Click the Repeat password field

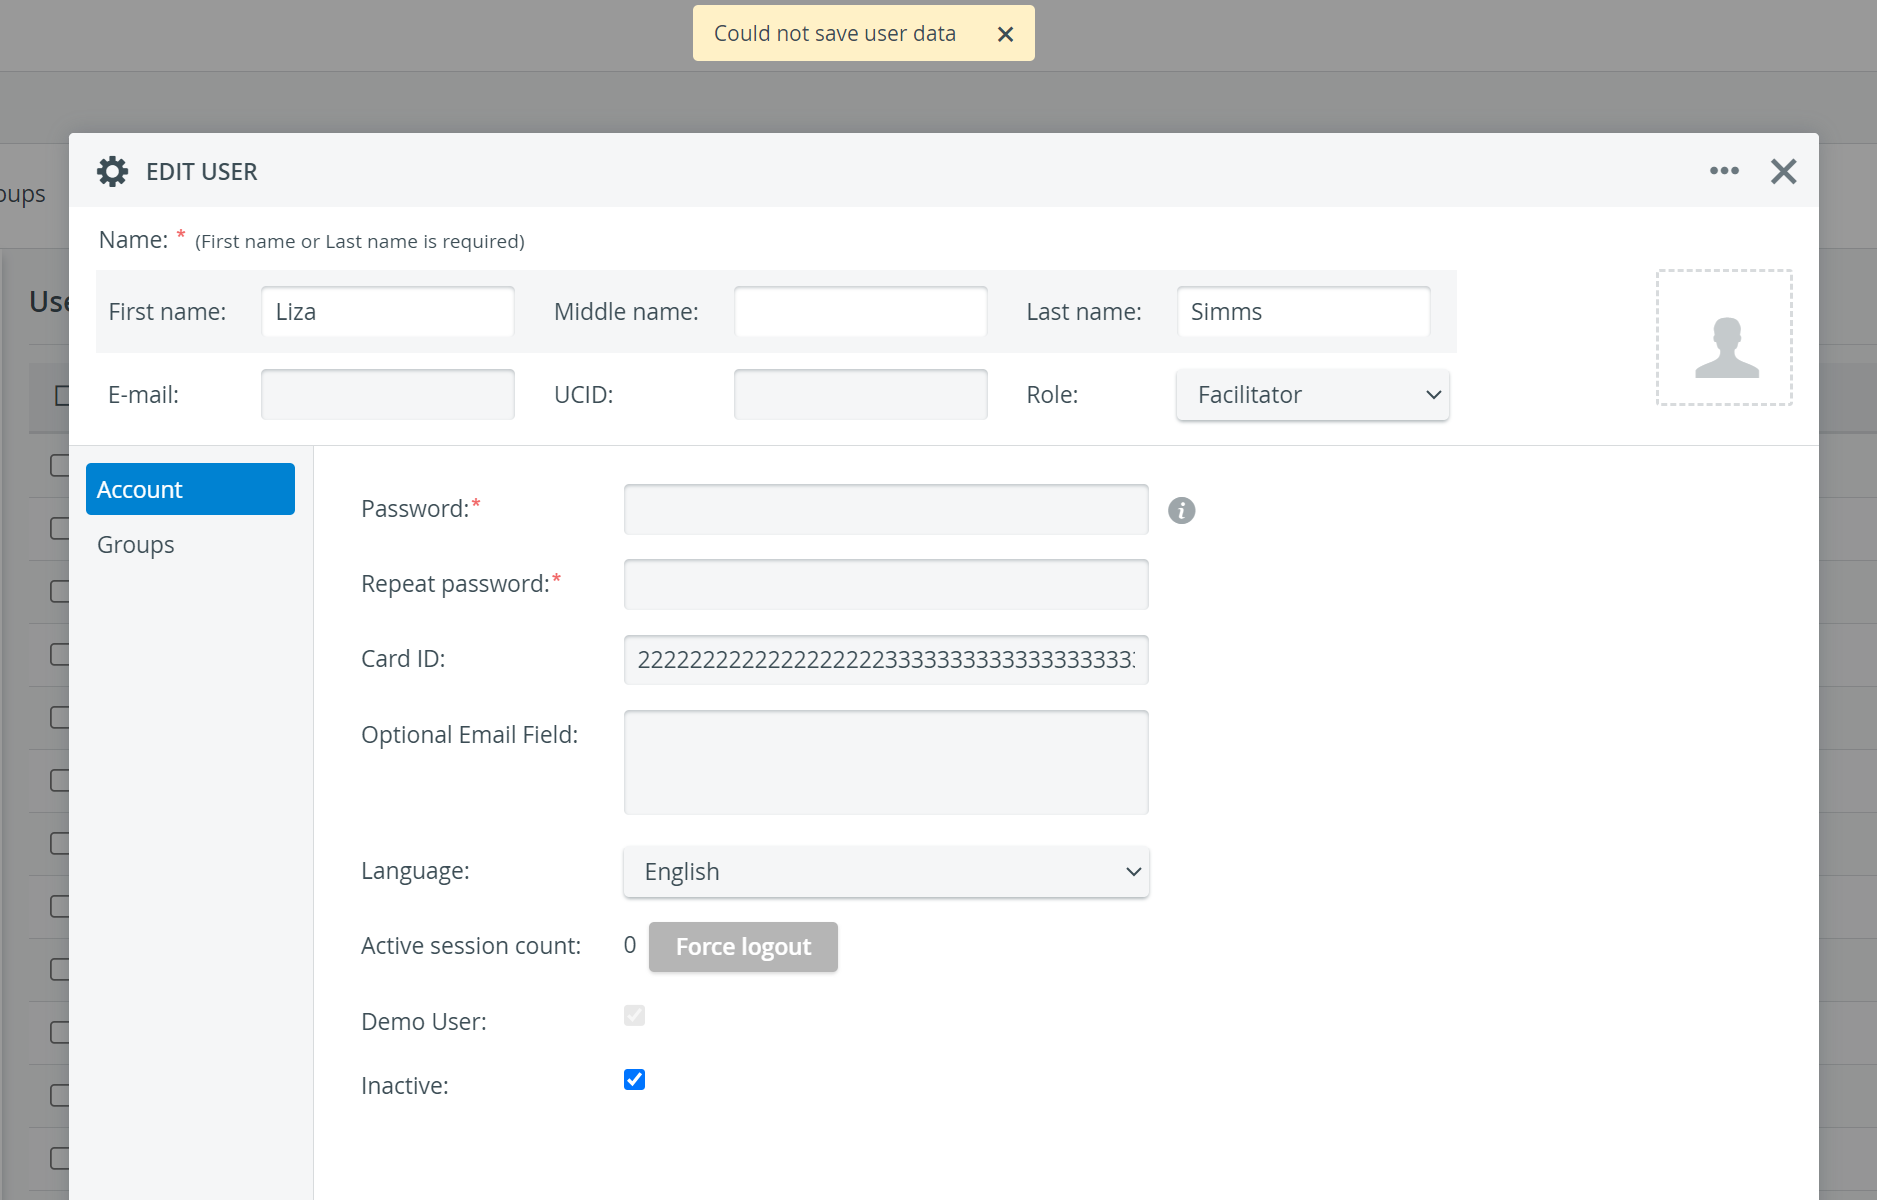tap(886, 584)
